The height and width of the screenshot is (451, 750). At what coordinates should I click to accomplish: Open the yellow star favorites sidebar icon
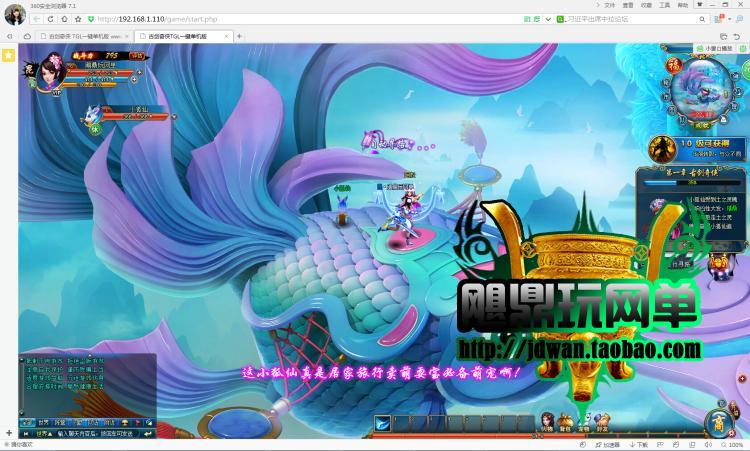pos(8,55)
